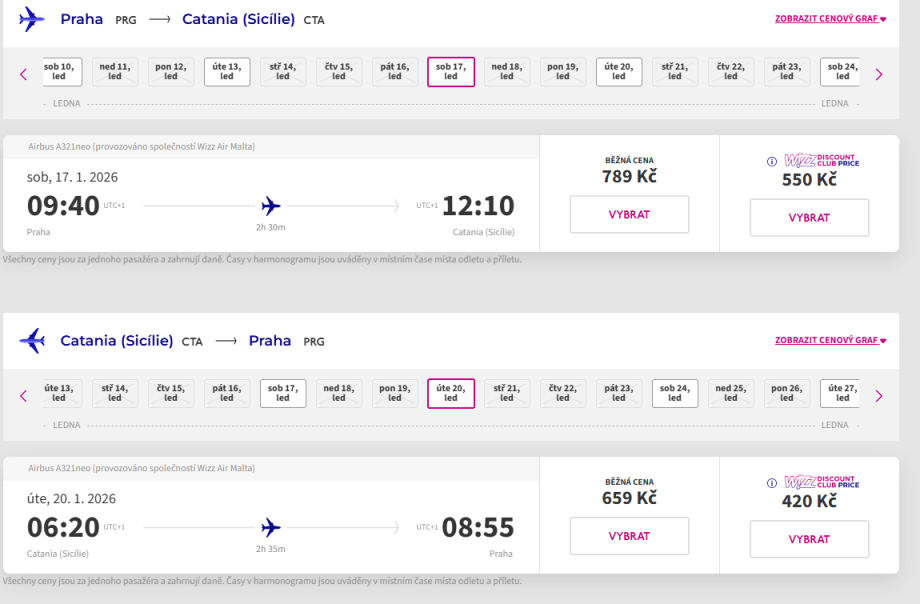The width and height of the screenshot is (920, 604).
Task: Click the info icon beside return Wizz Discount Club price
Action: point(771,483)
